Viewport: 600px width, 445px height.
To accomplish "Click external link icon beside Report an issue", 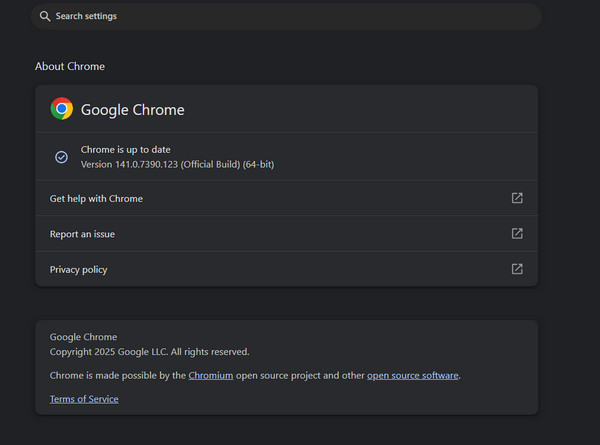I will tap(517, 233).
